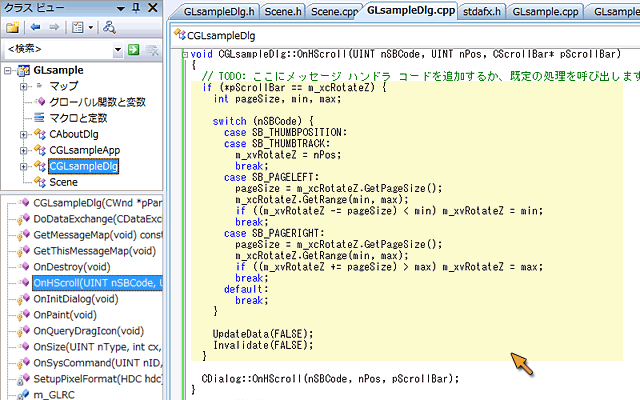Click the OnDestroy method icon
This screenshot has width=640, height=400.
(x=25, y=267)
